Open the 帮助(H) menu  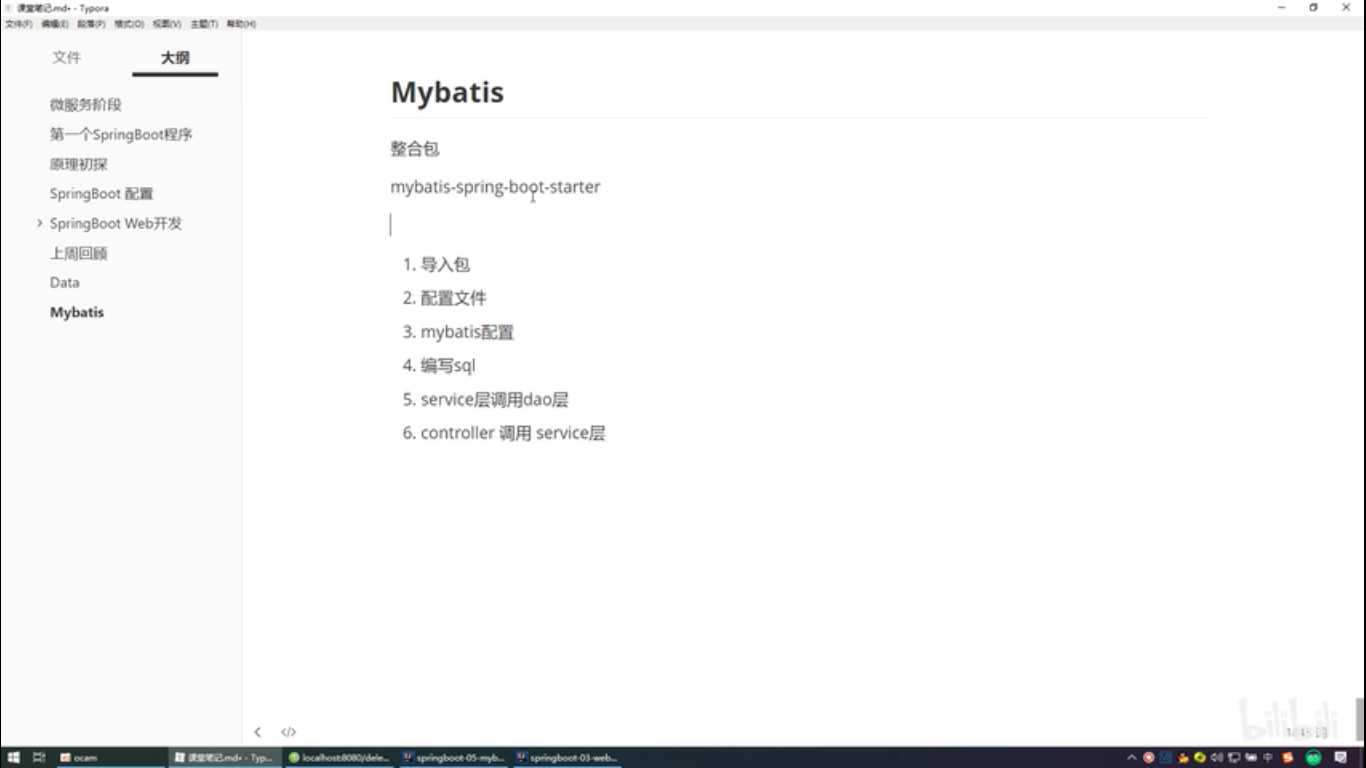tap(241, 23)
